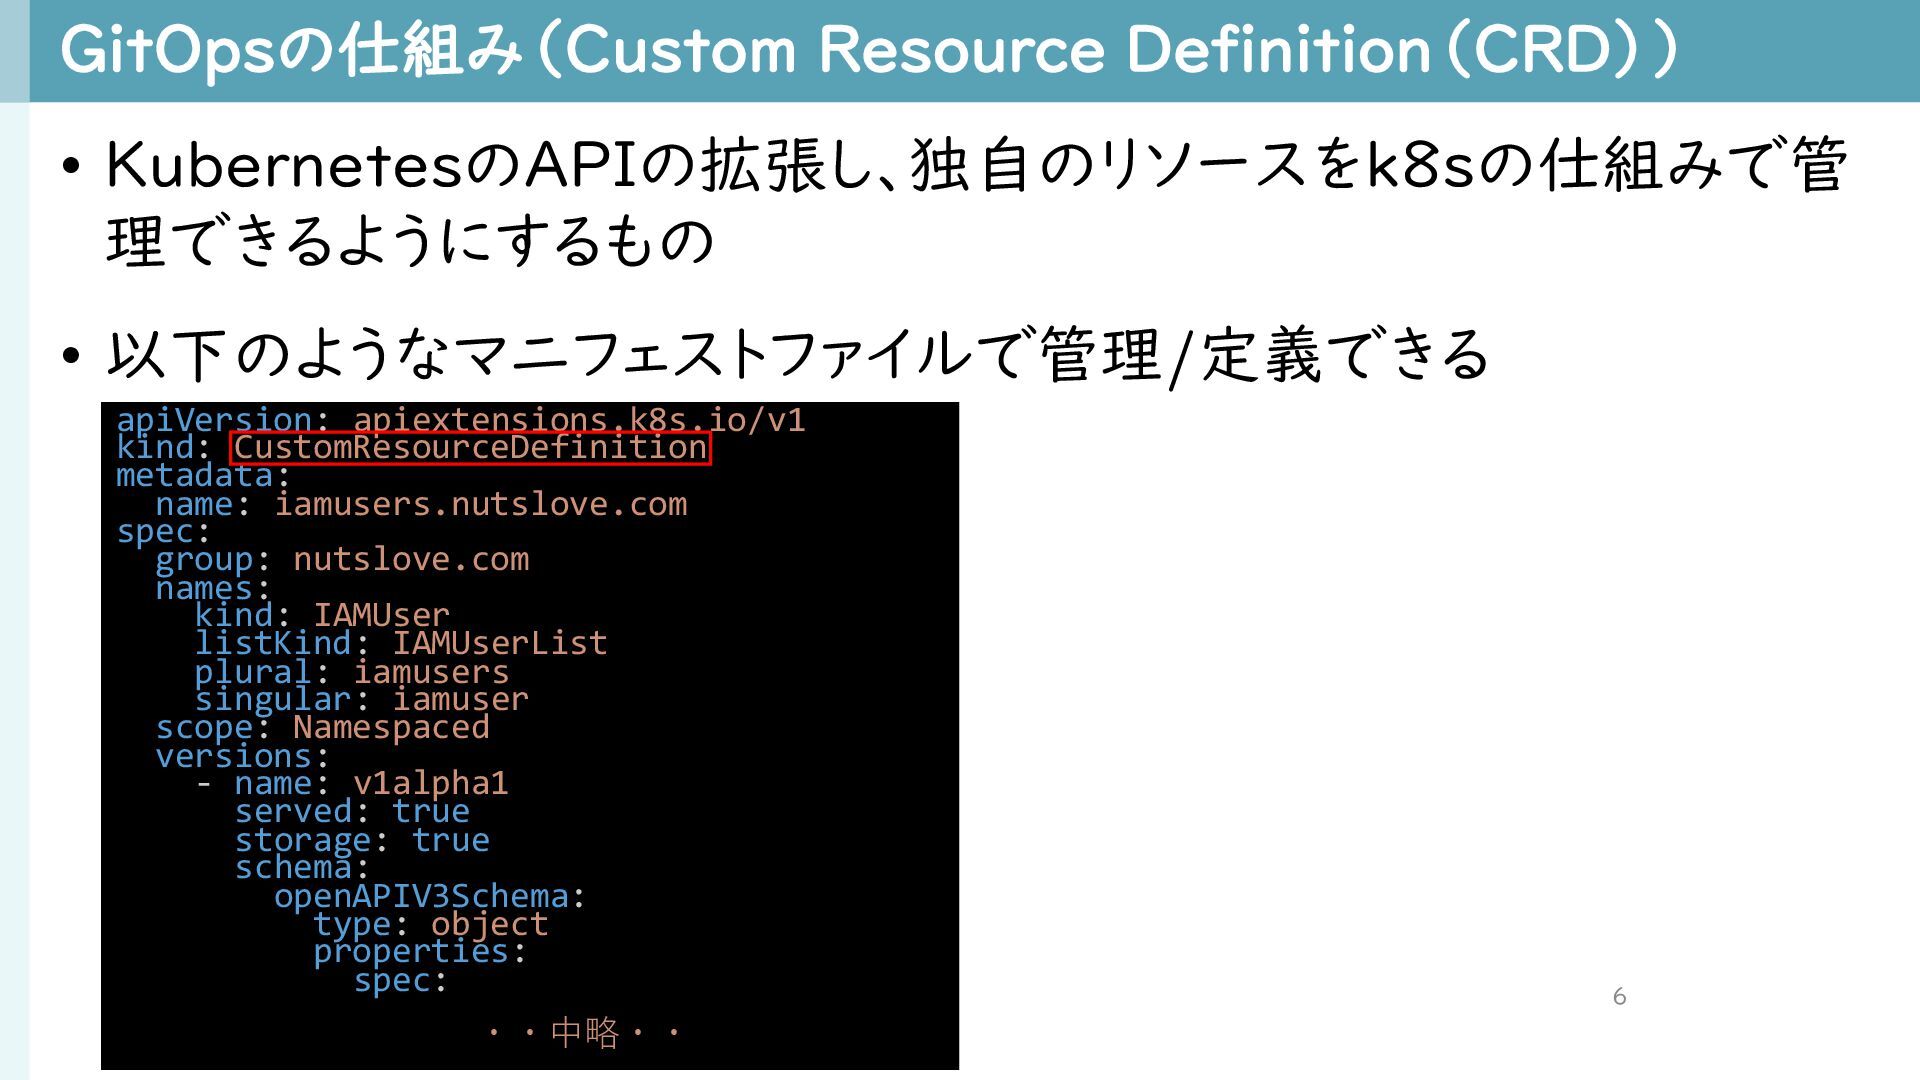The width and height of the screenshot is (1920, 1080).
Task: Click the slide page number 6
Action: [1619, 997]
